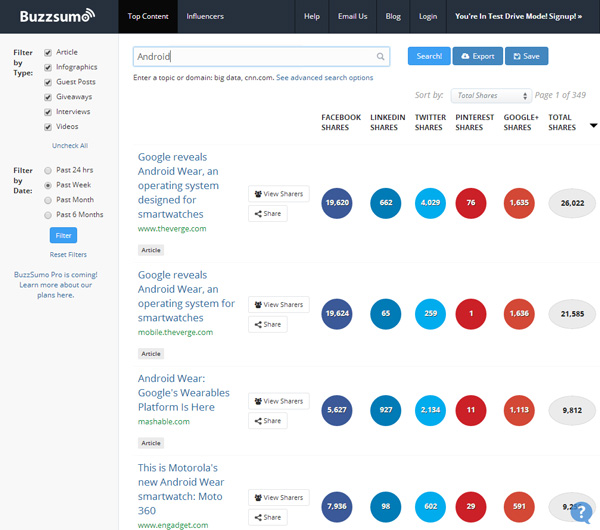This screenshot has height=530, width=600.
Task: Select Past 6 Months date filter
Action: click(48, 215)
